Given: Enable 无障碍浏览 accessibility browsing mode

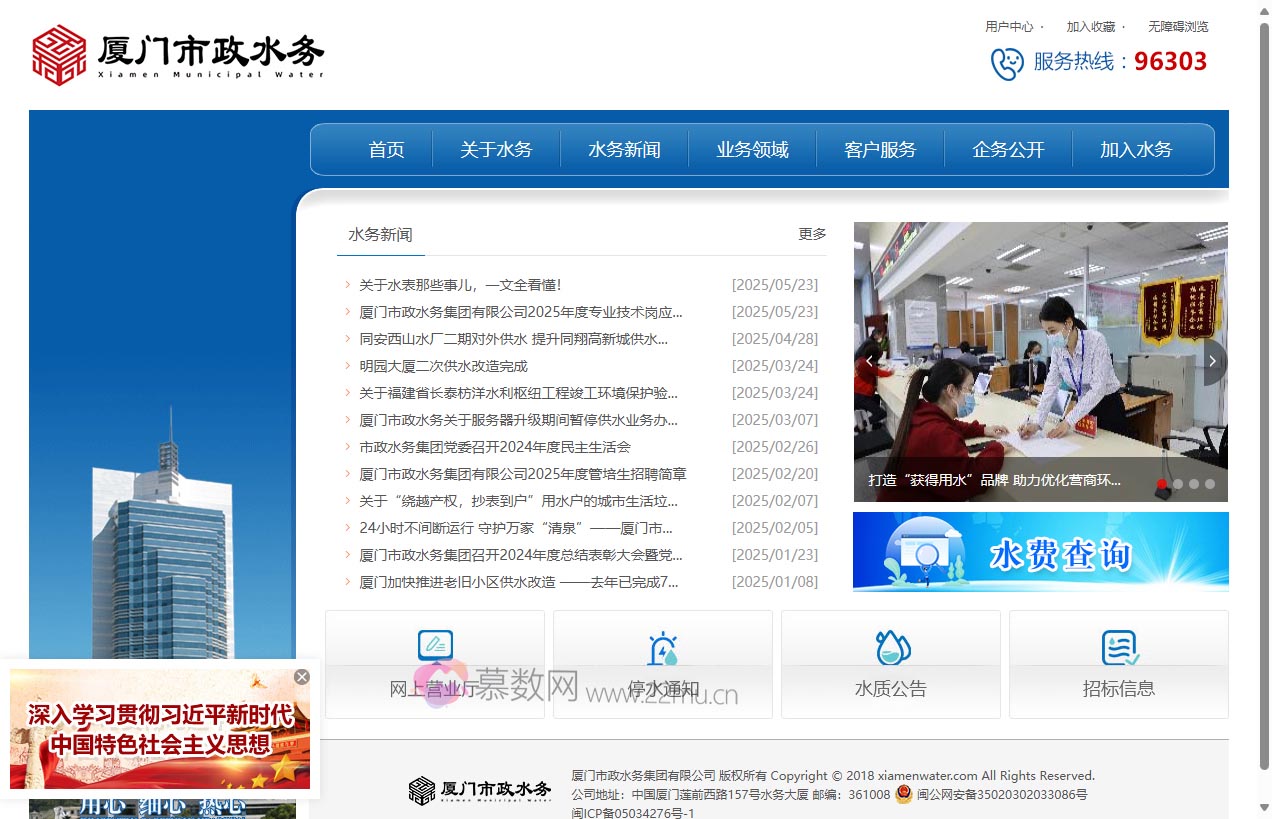Looking at the screenshot, I should pyautogui.click(x=1177, y=26).
